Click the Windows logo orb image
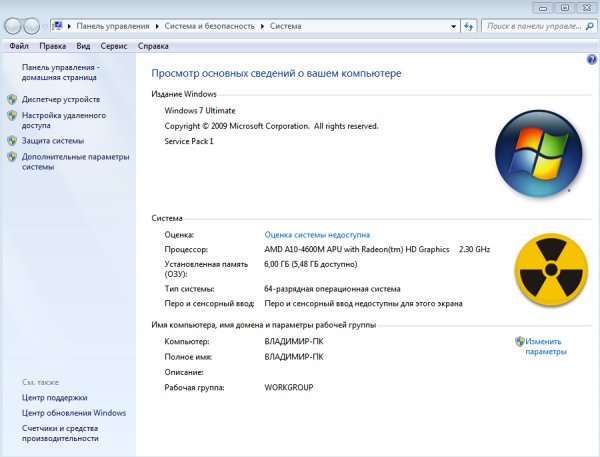Screen dimensions: 600x457 pyautogui.click(x=538, y=153)
